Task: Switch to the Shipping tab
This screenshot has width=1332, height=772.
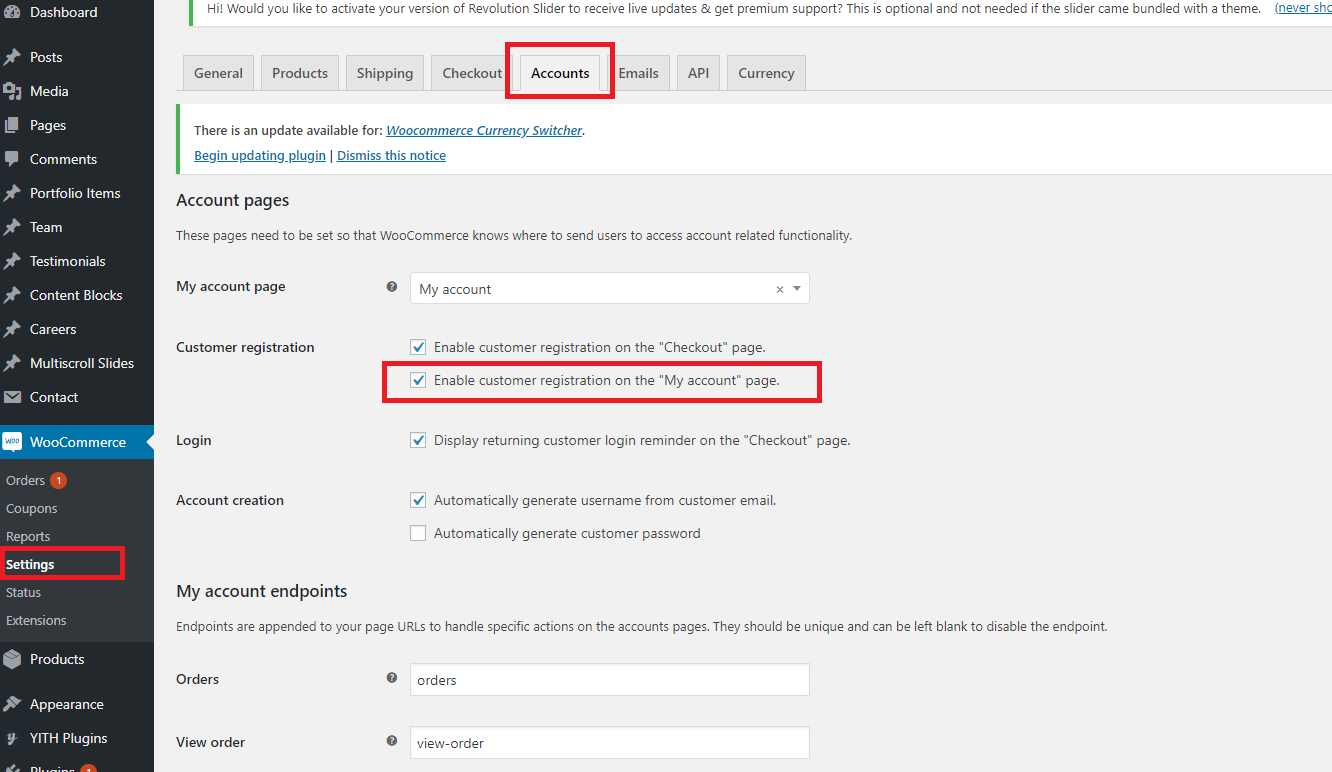Action: pyautogui.click(x=385, y=73)
